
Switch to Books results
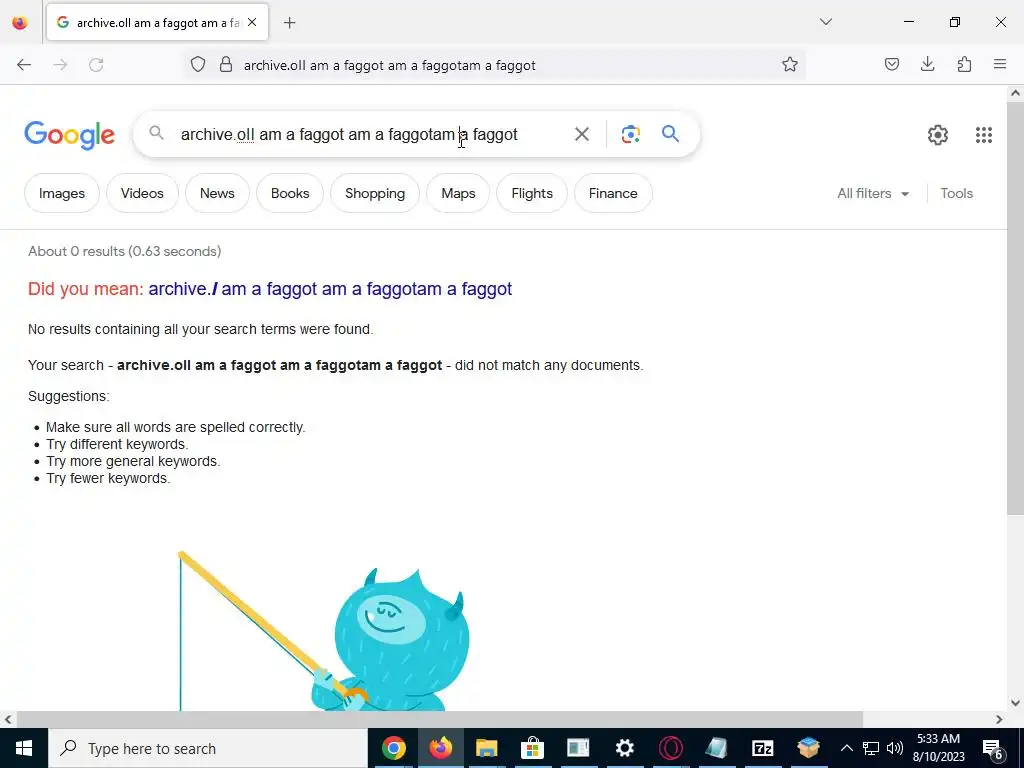(x=290, y=193)
